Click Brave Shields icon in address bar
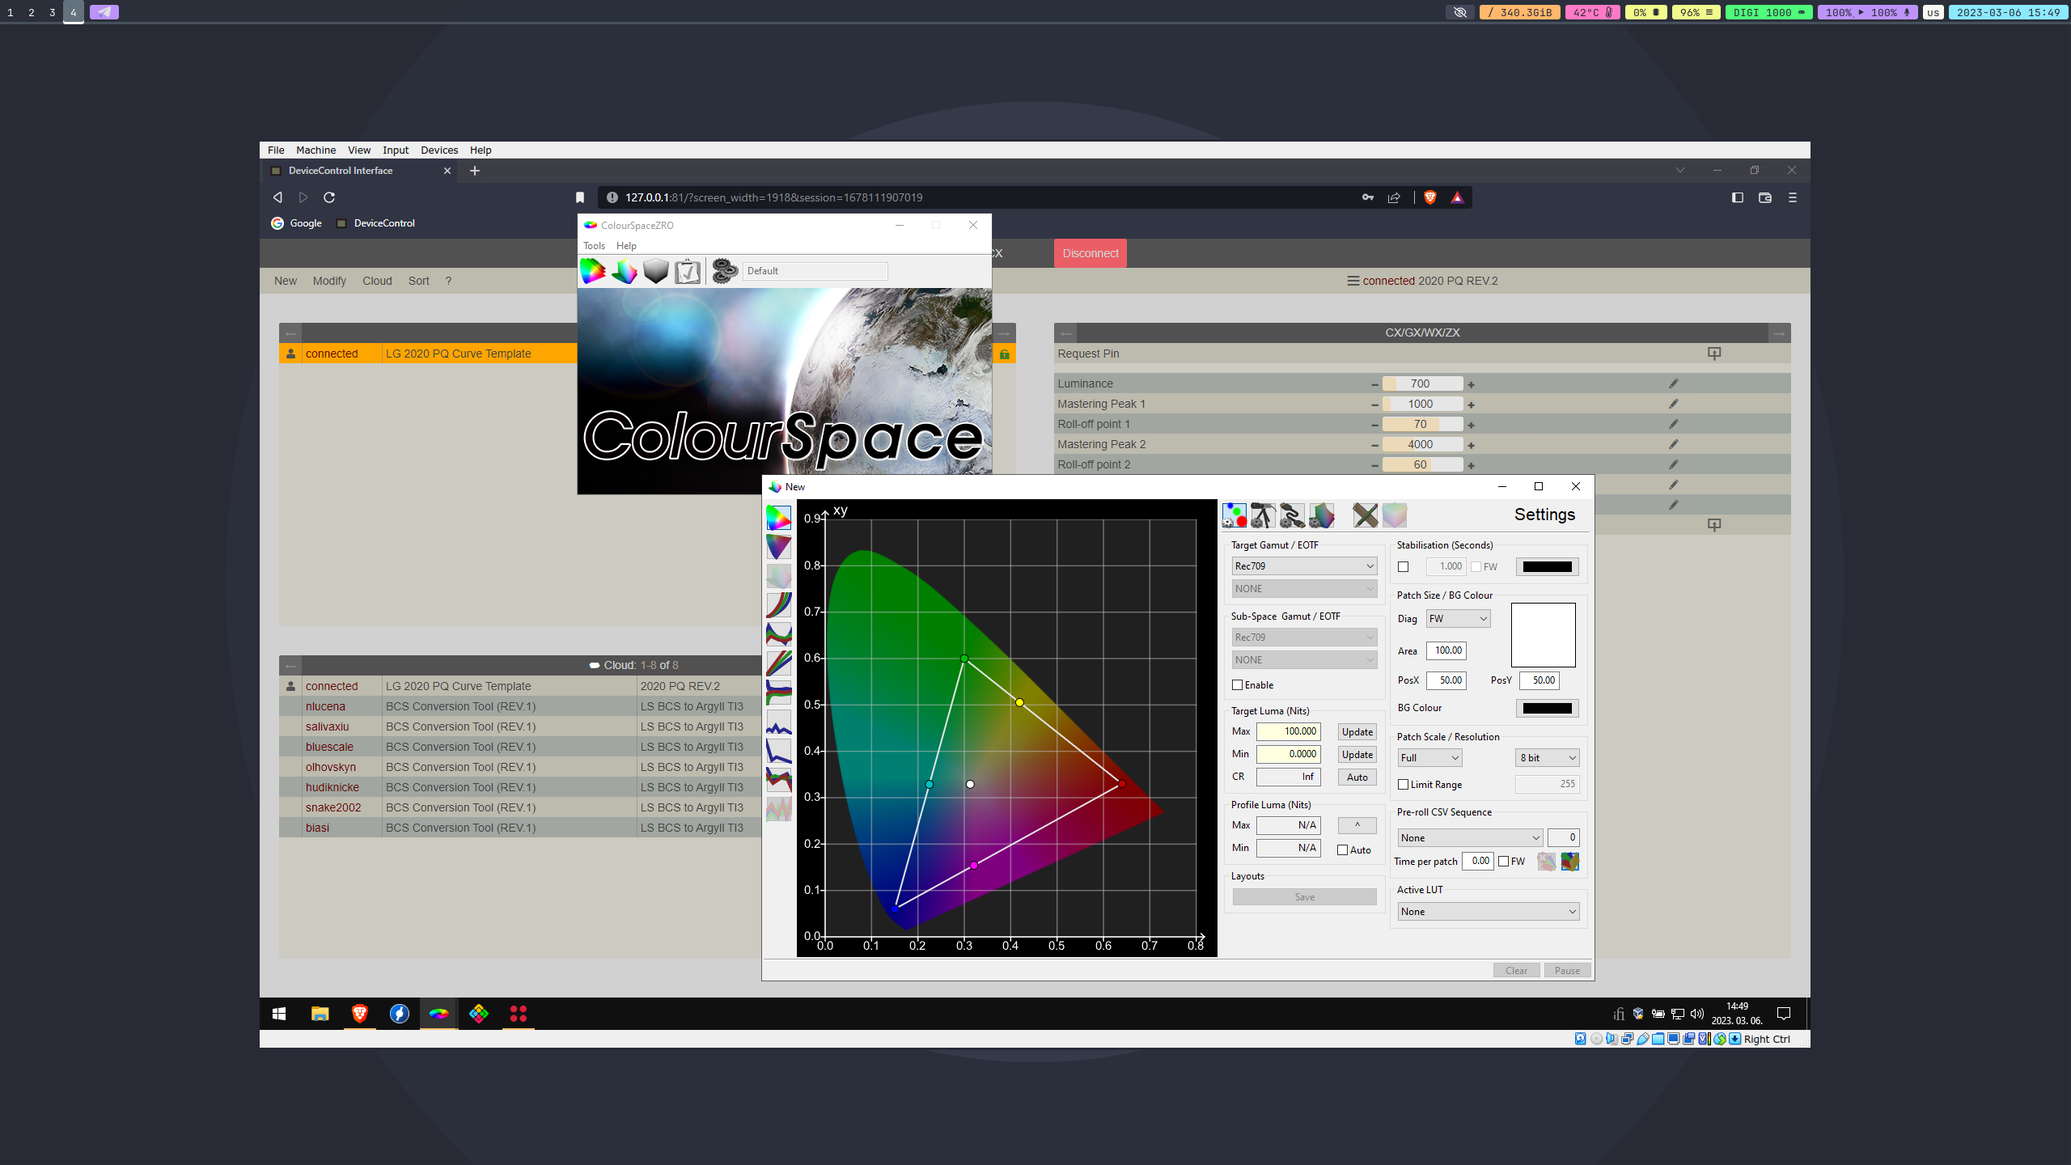 [1430, 197]
